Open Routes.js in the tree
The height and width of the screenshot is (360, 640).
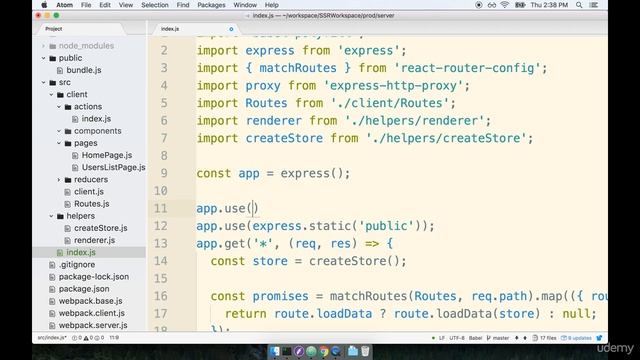click(x=91, y=204)
